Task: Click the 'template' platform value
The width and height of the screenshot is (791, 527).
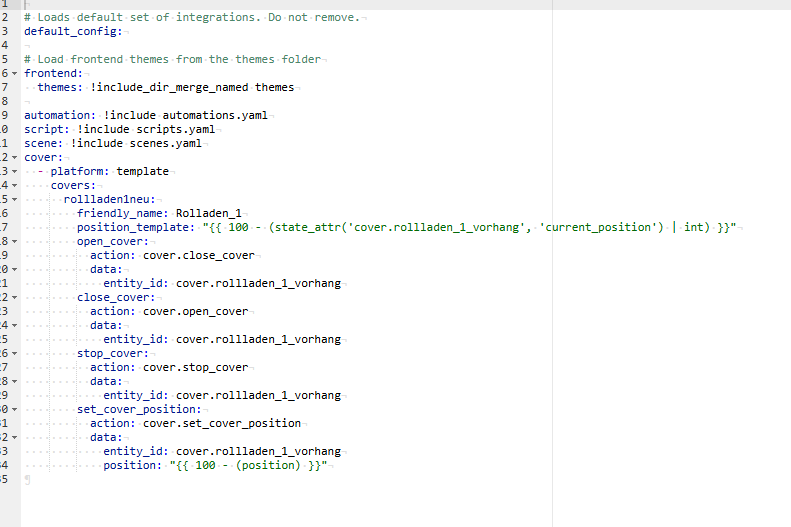Action: [143, 171]
